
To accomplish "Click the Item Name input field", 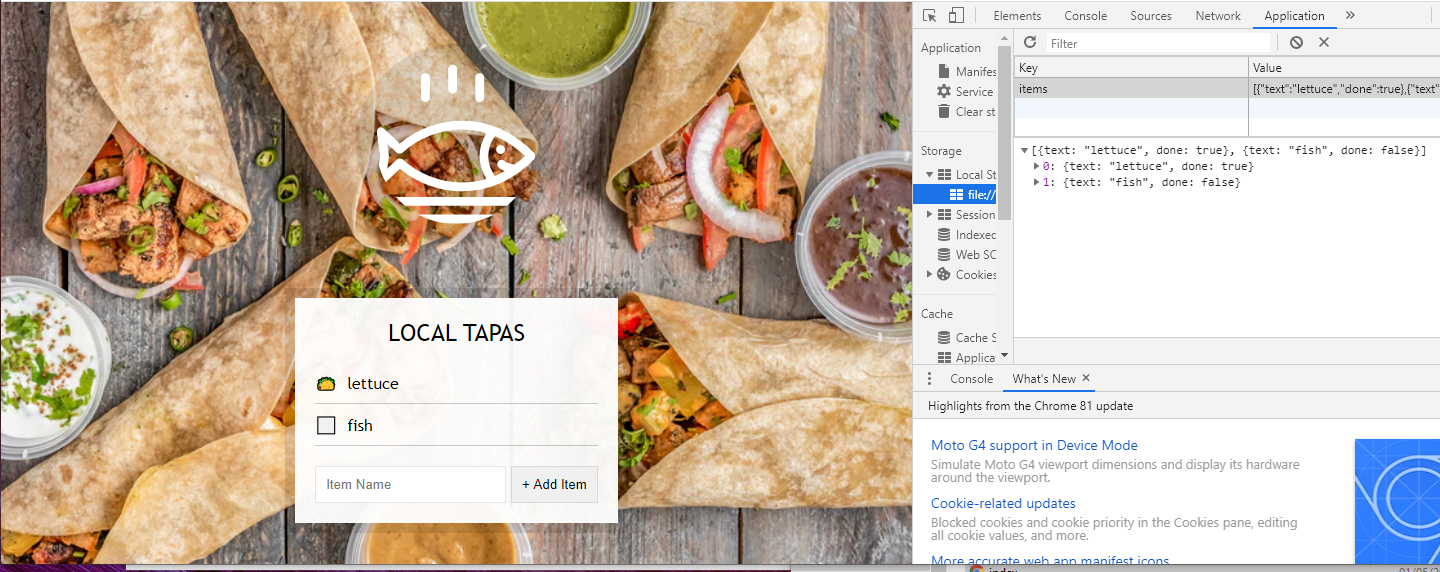I will [410, 484].
